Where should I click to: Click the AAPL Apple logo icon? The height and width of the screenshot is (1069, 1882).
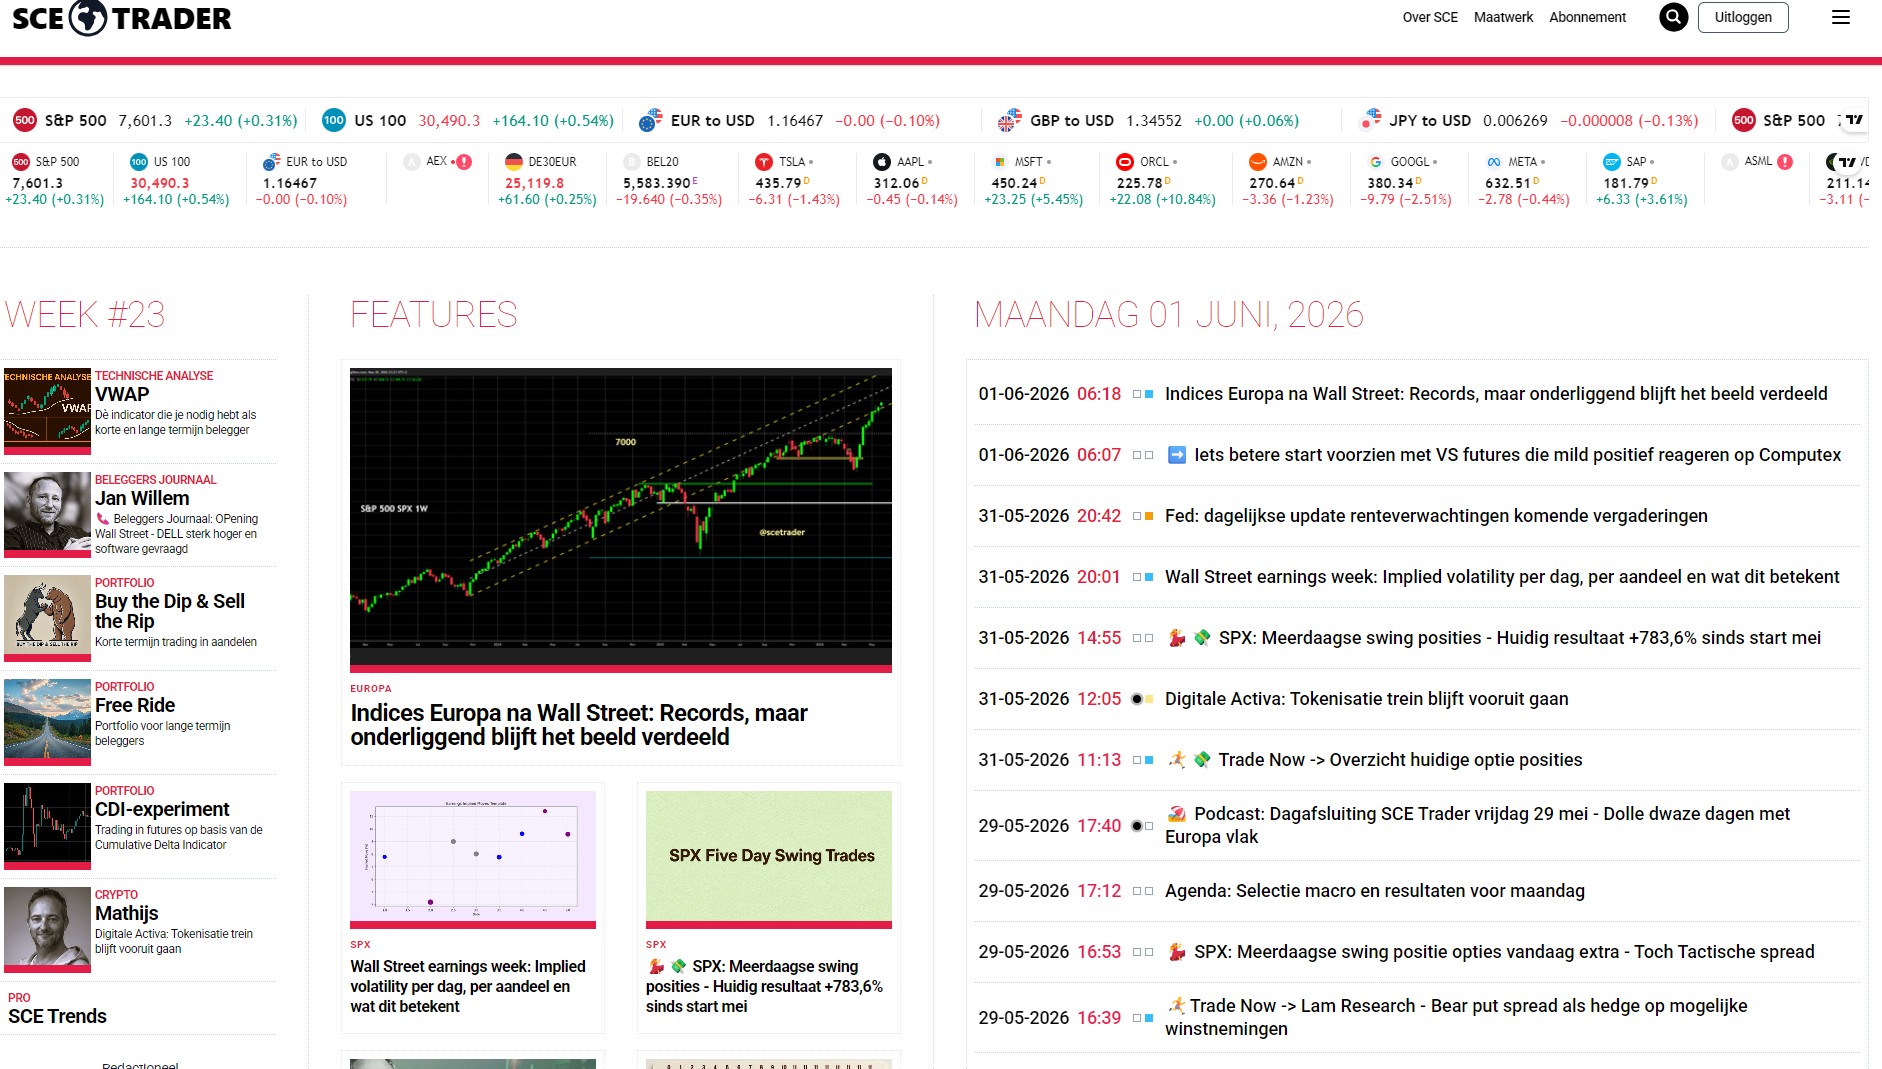tap(881, 161)
